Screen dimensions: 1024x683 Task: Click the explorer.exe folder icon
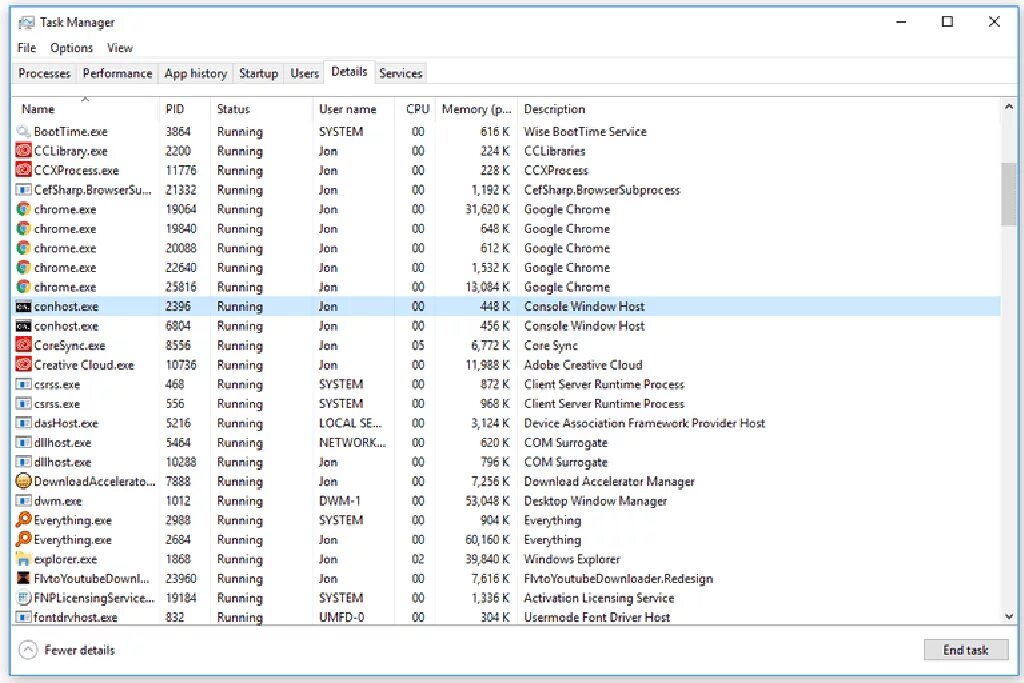[x=24, y=559]
